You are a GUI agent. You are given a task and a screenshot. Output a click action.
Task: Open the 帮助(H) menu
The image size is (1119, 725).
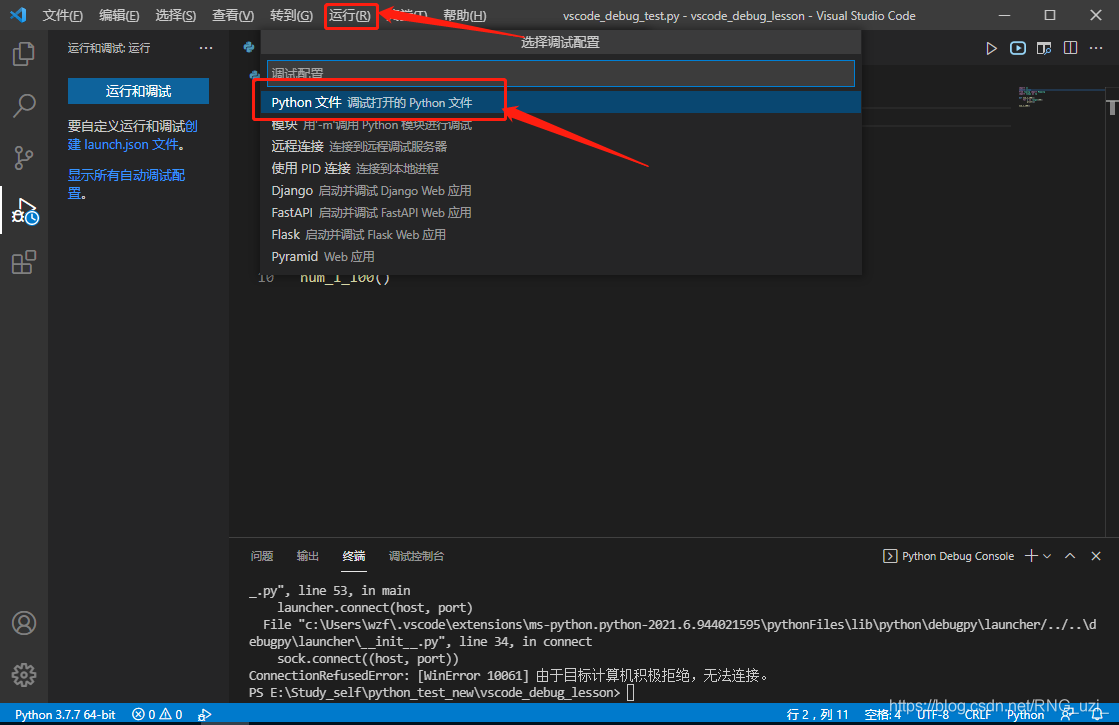[x=465, y=15]
